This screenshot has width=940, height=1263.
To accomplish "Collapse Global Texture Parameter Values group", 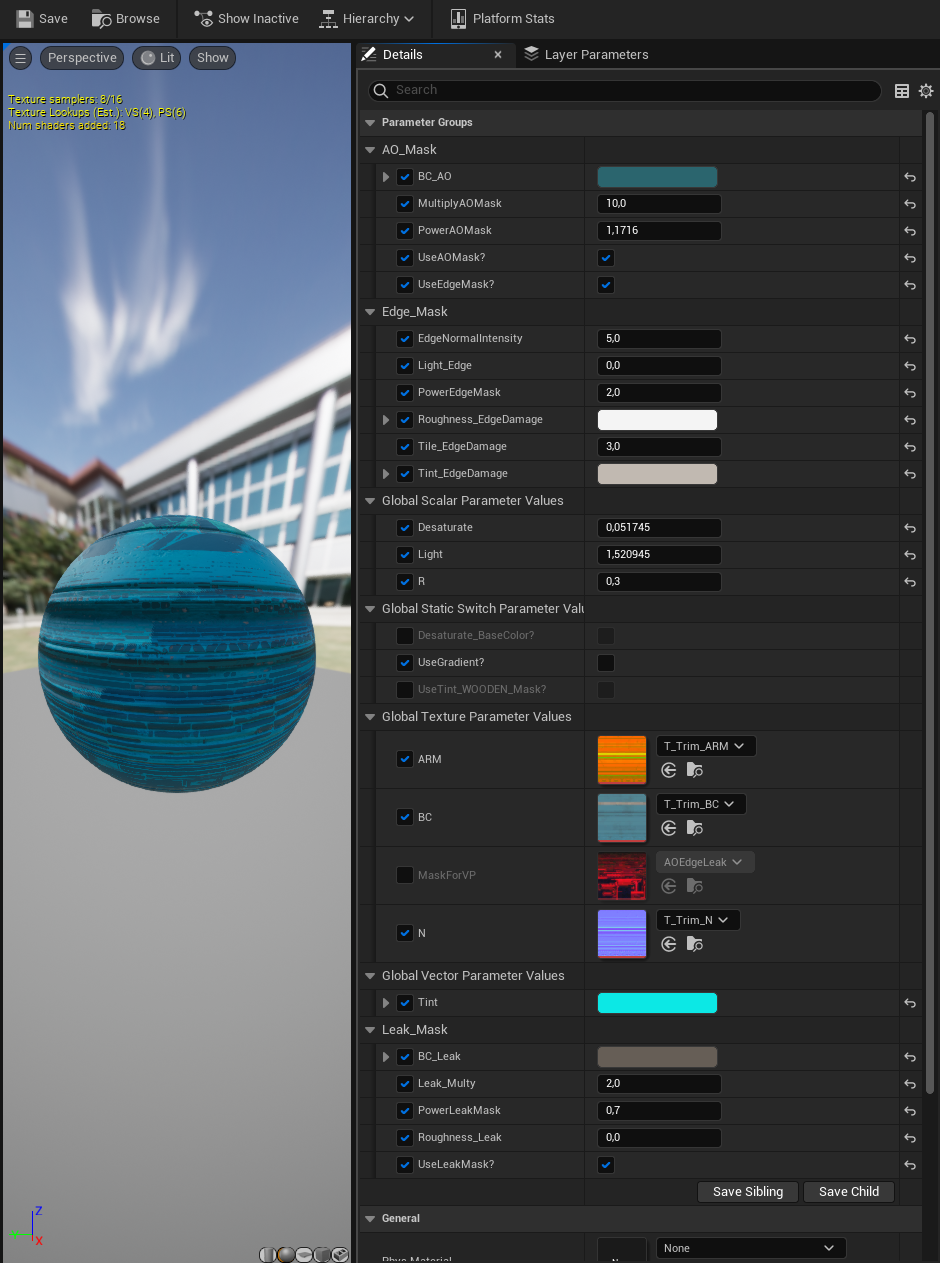I will [x=371, y=717].
